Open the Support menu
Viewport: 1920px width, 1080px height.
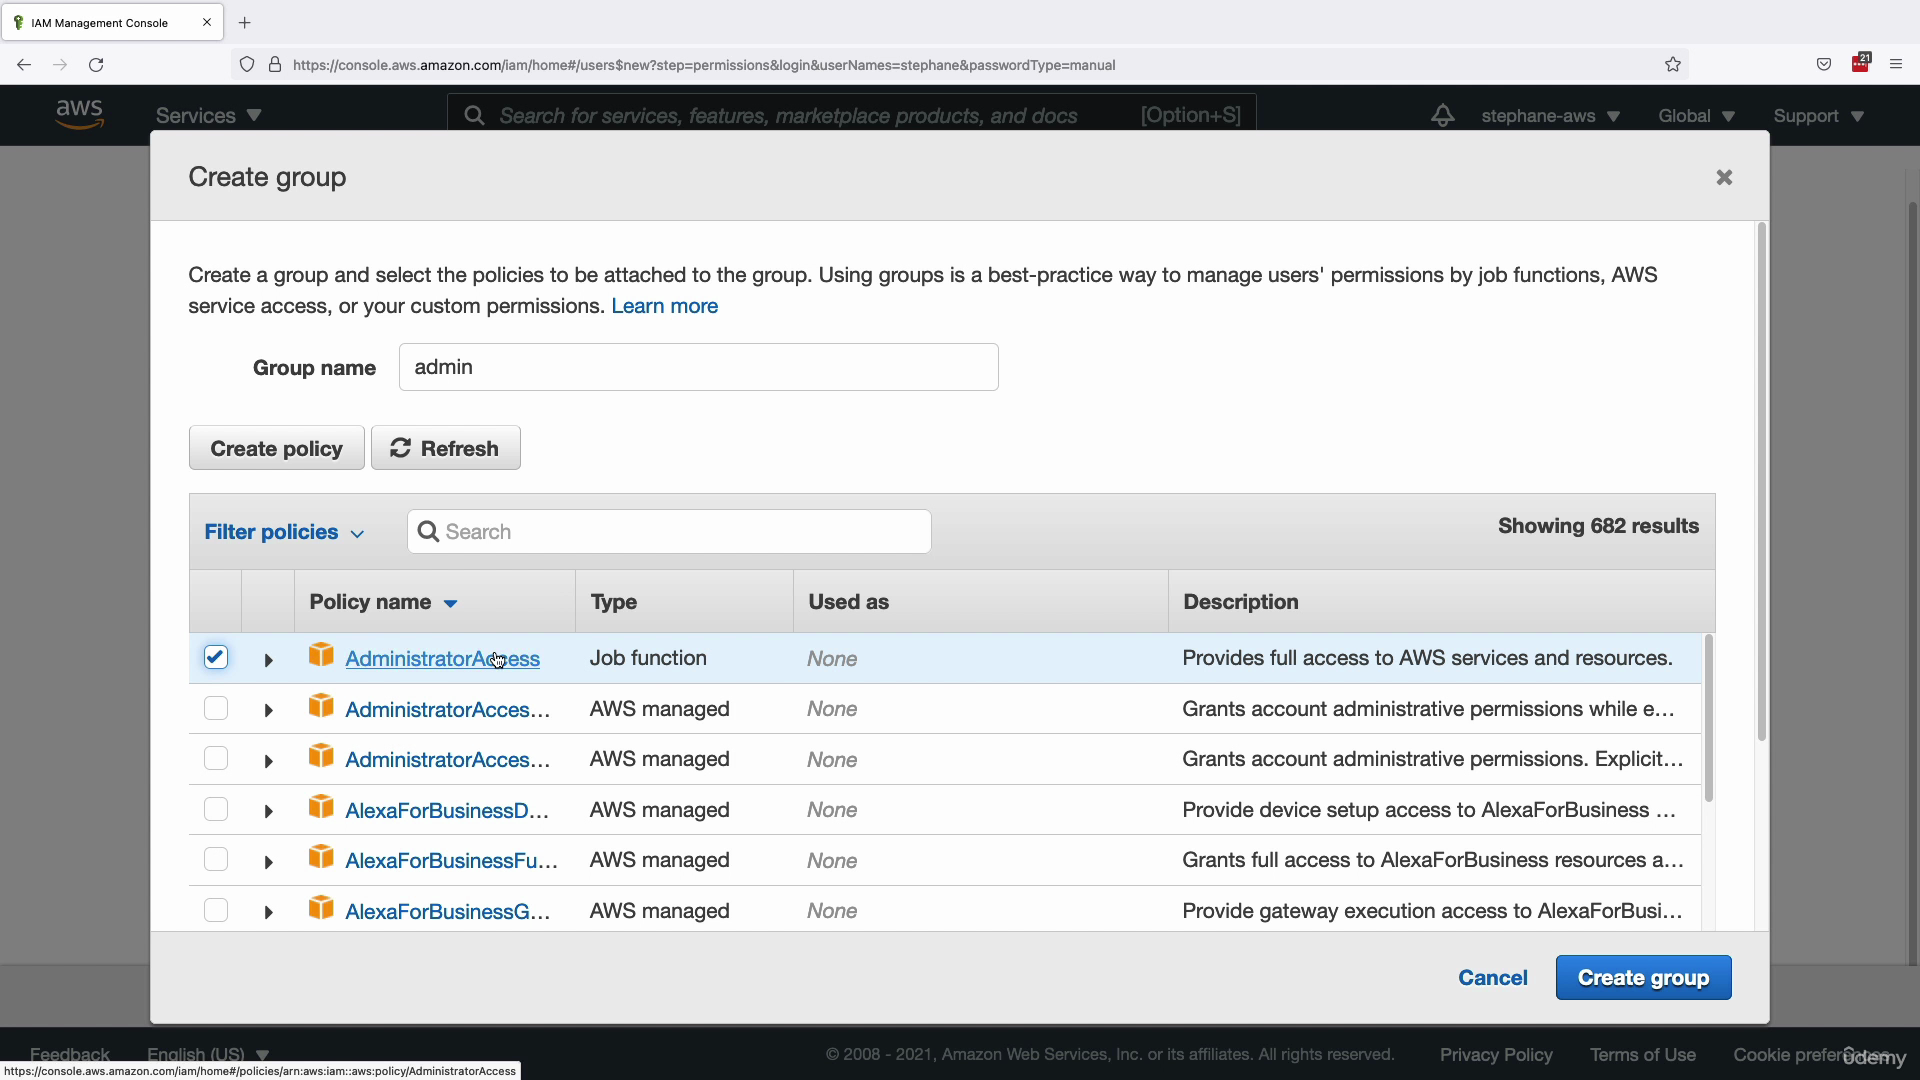tap(1818, 116)
